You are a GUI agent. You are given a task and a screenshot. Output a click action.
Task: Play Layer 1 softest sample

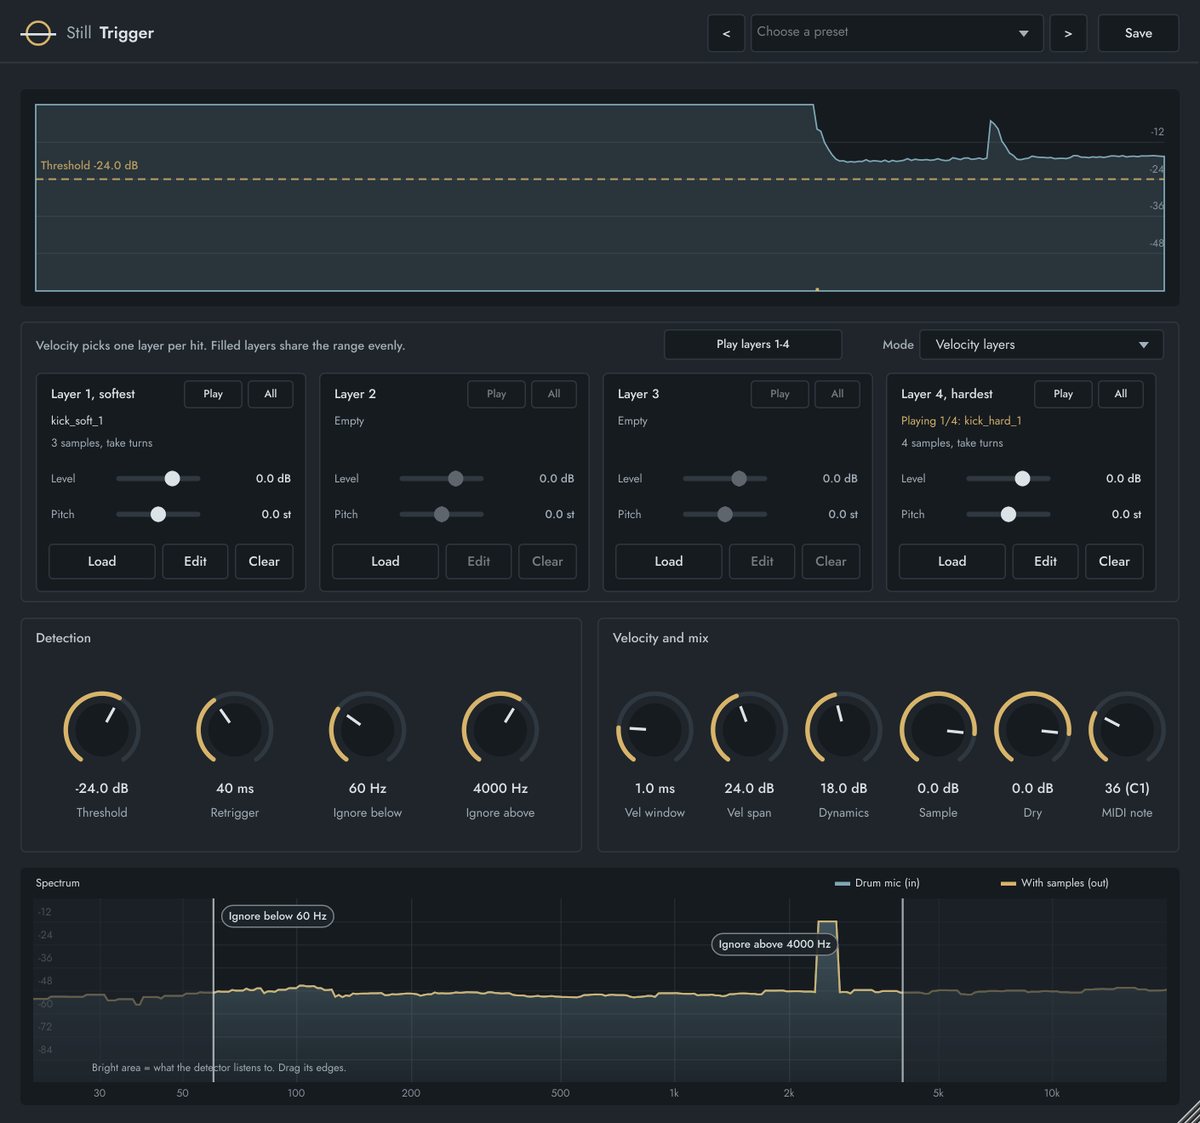click(213, 394)
